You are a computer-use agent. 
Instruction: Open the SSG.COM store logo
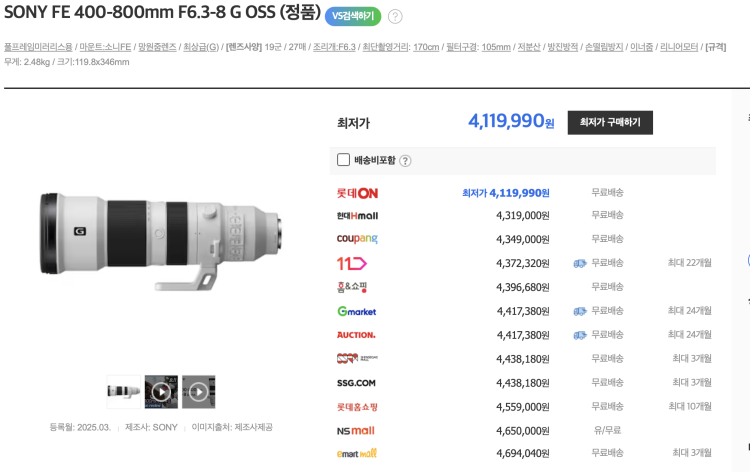pos(356,383)
